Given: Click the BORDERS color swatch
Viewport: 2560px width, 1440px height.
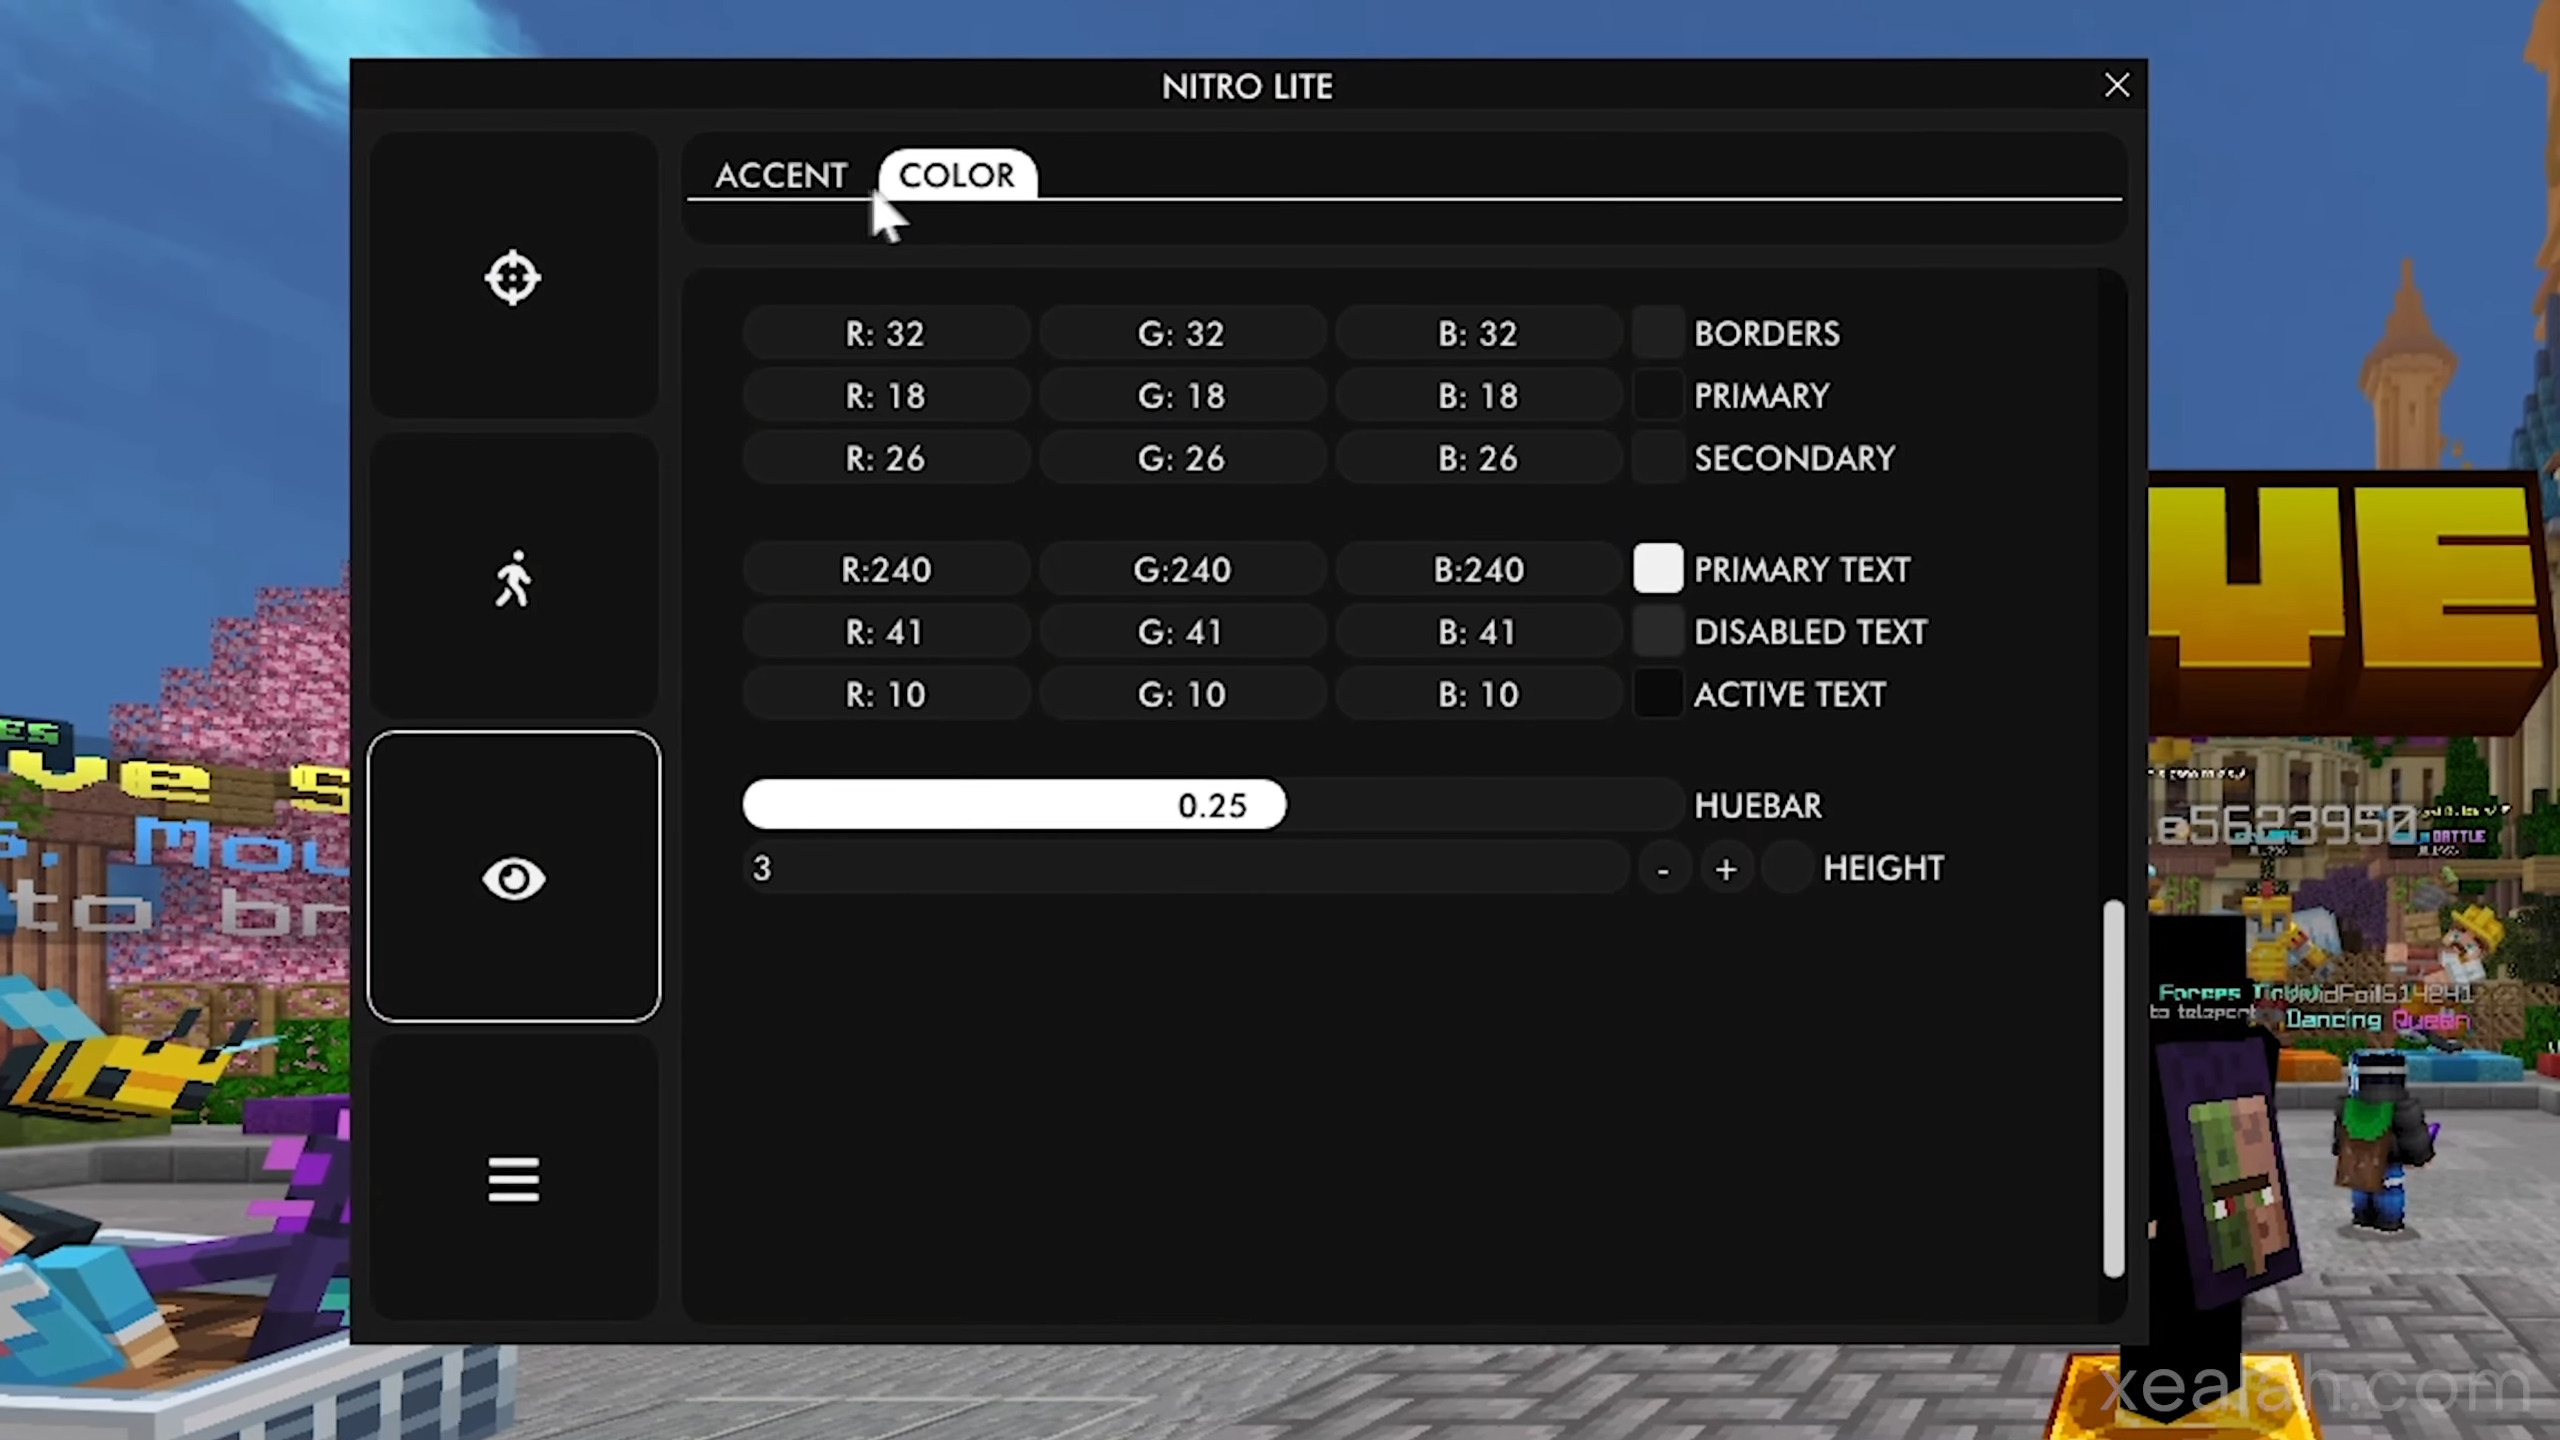Looking at the screenshot, I should tap(1657, 334).
